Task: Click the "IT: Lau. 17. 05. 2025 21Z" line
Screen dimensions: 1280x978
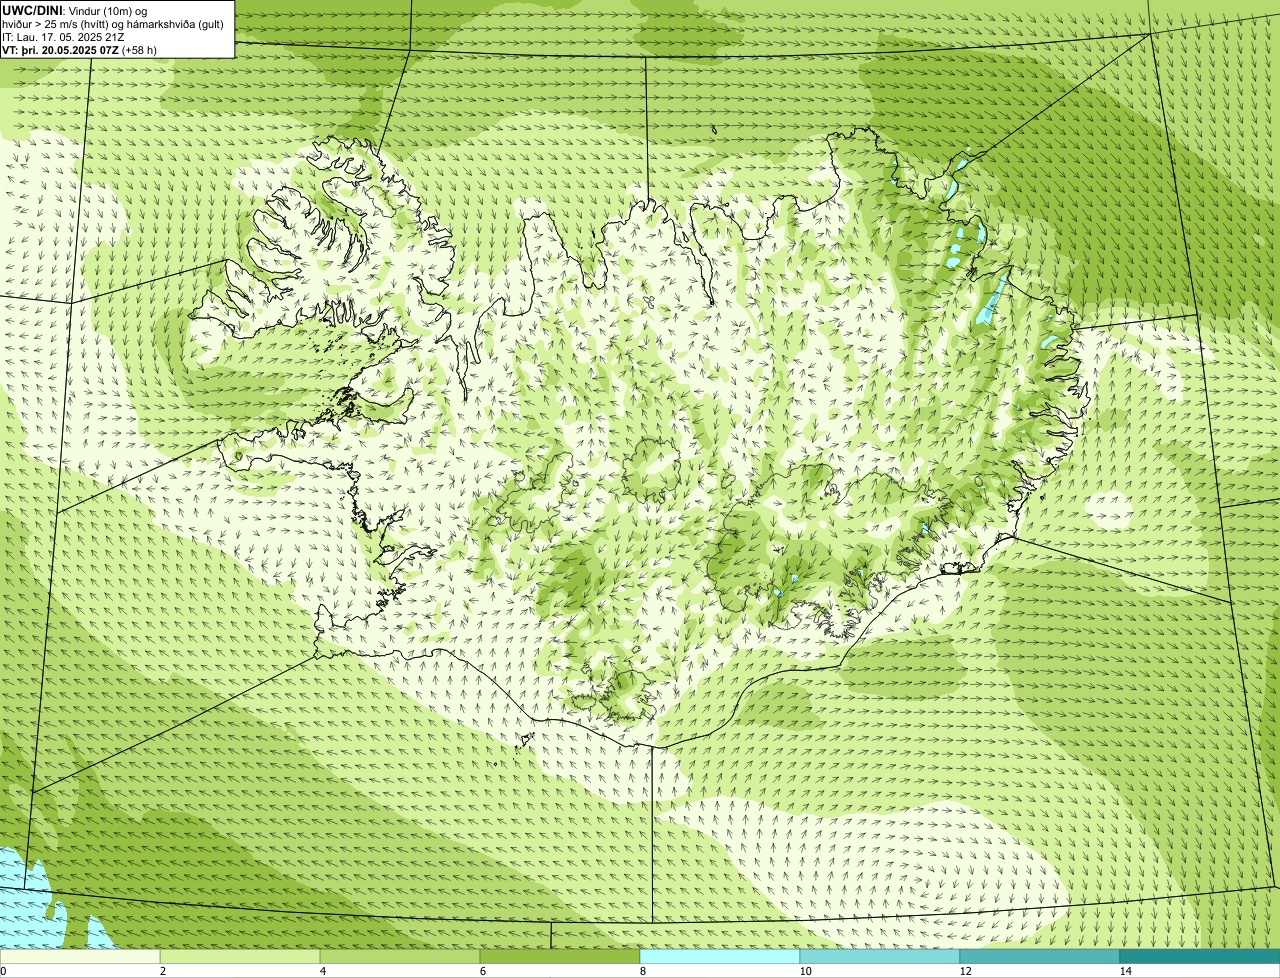Action: (64, 37)
